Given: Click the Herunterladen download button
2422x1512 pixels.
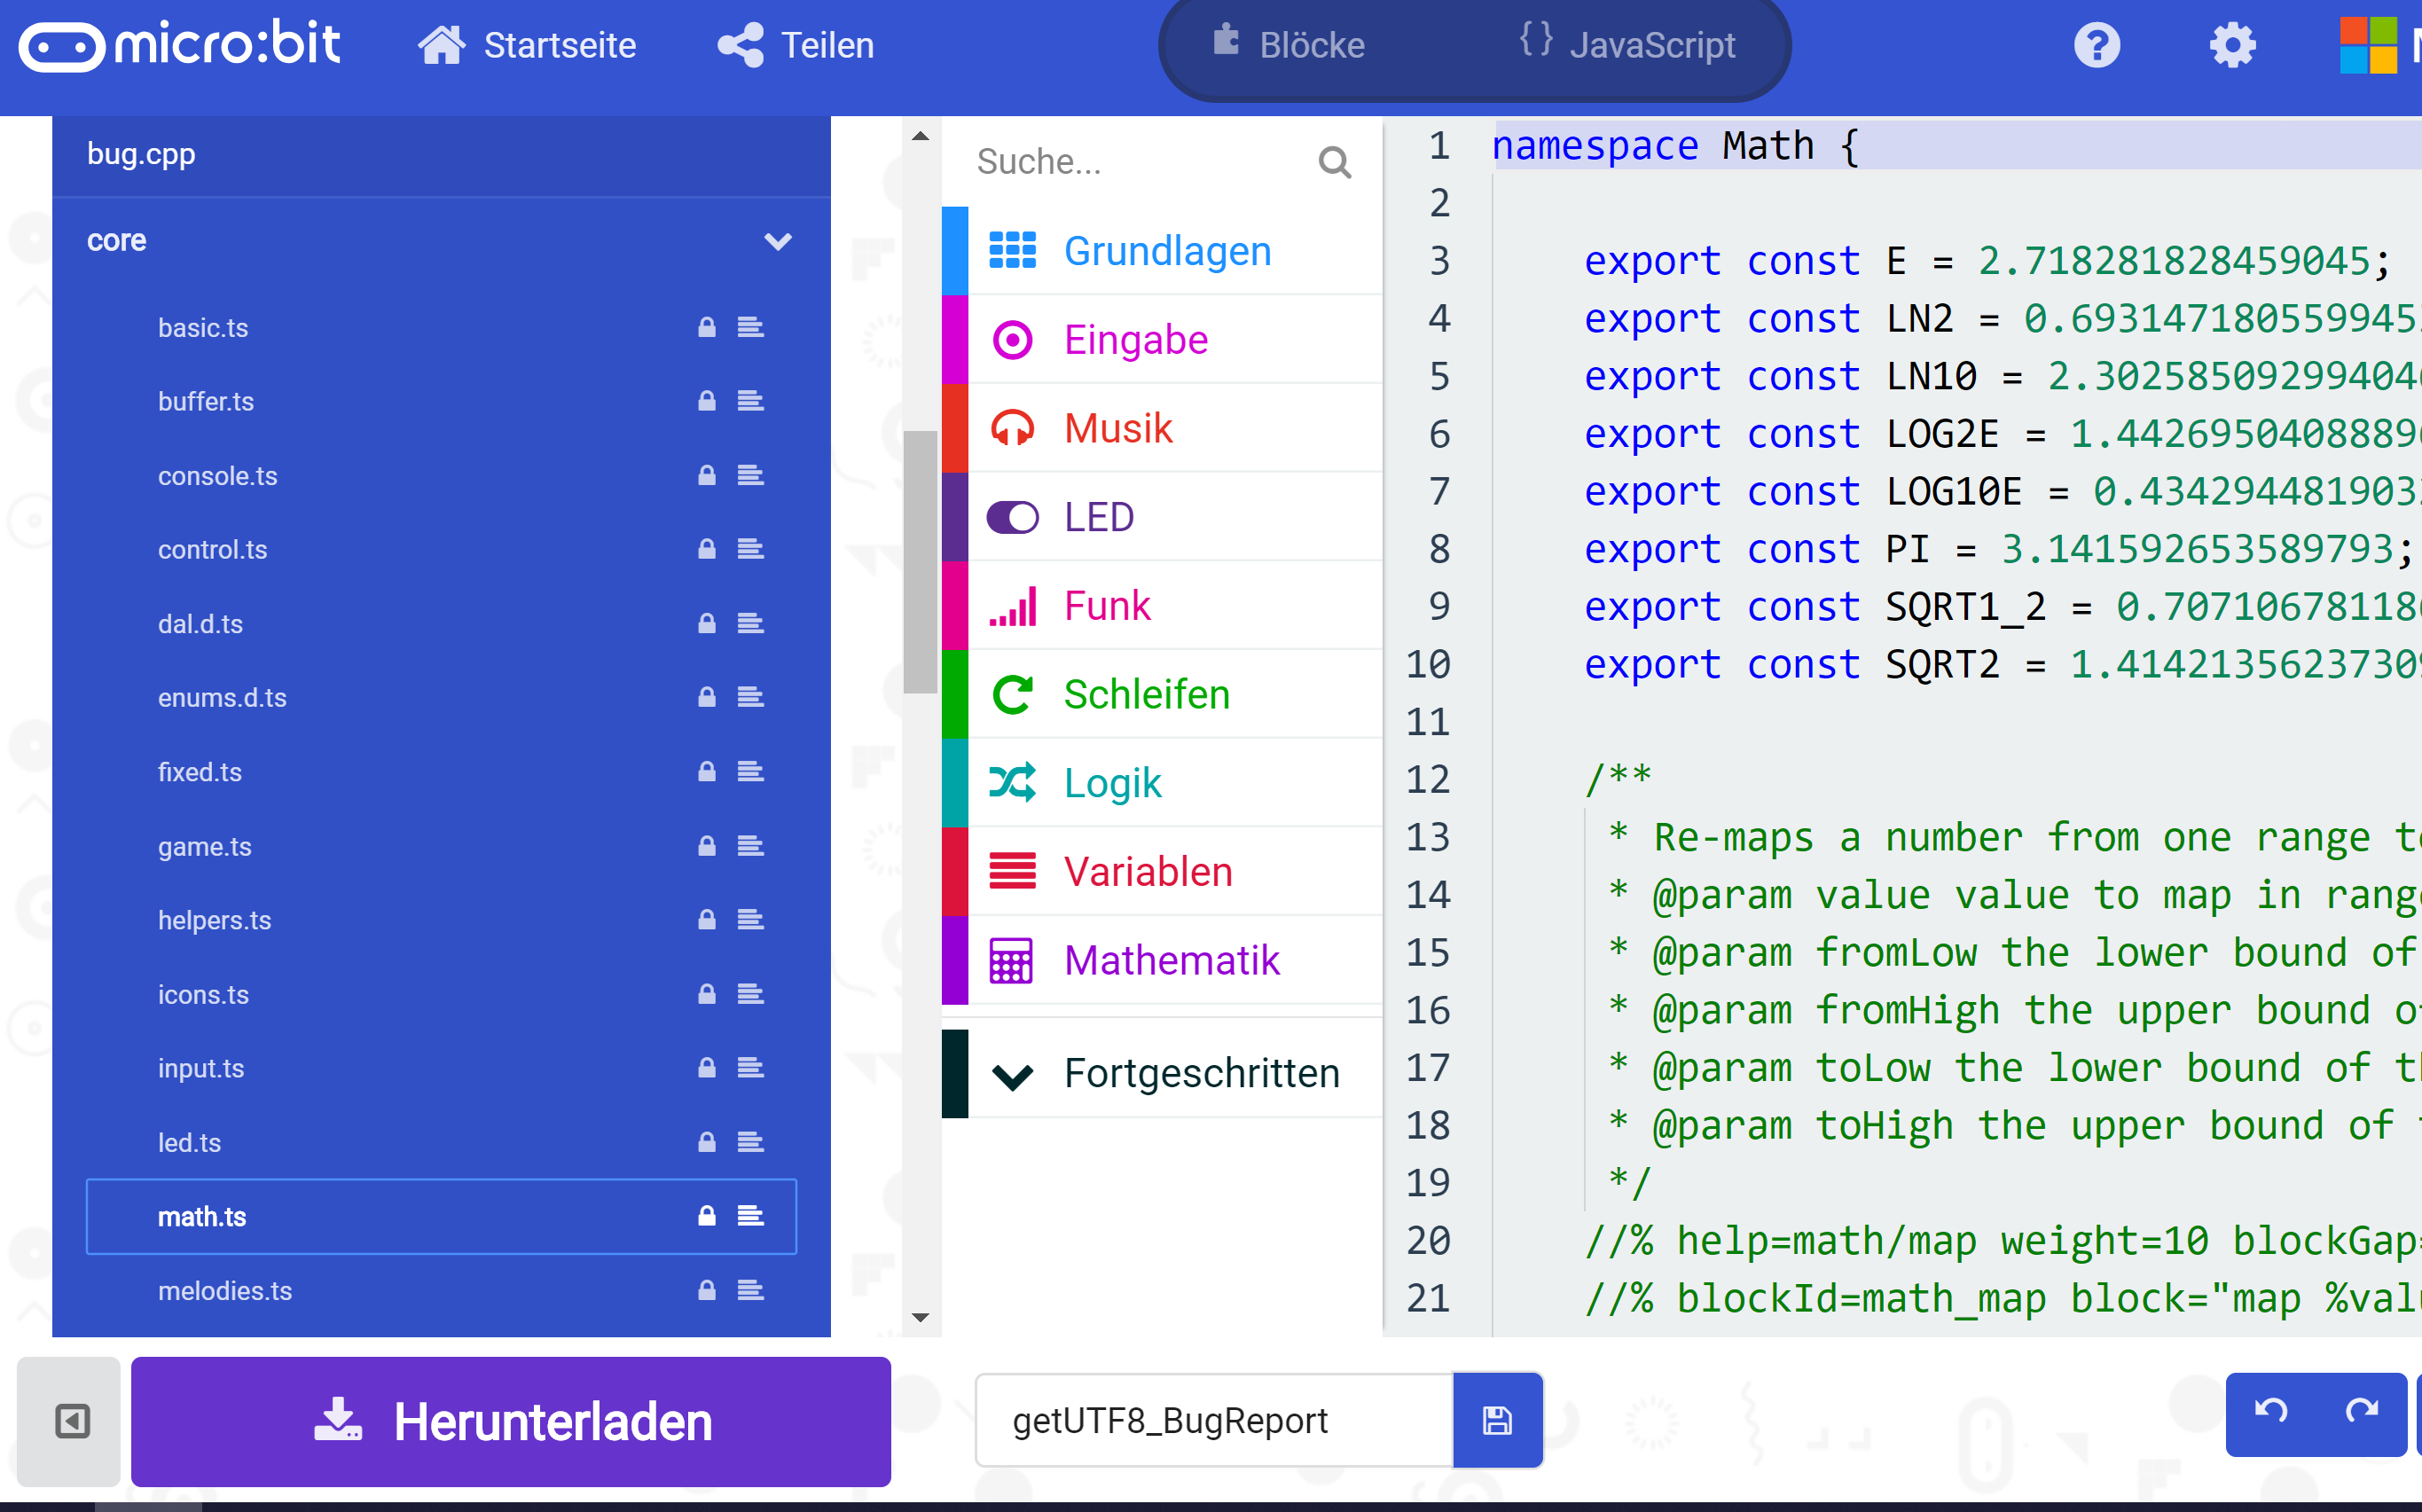Looking at the screenshot, I should tap(510, 1421).
